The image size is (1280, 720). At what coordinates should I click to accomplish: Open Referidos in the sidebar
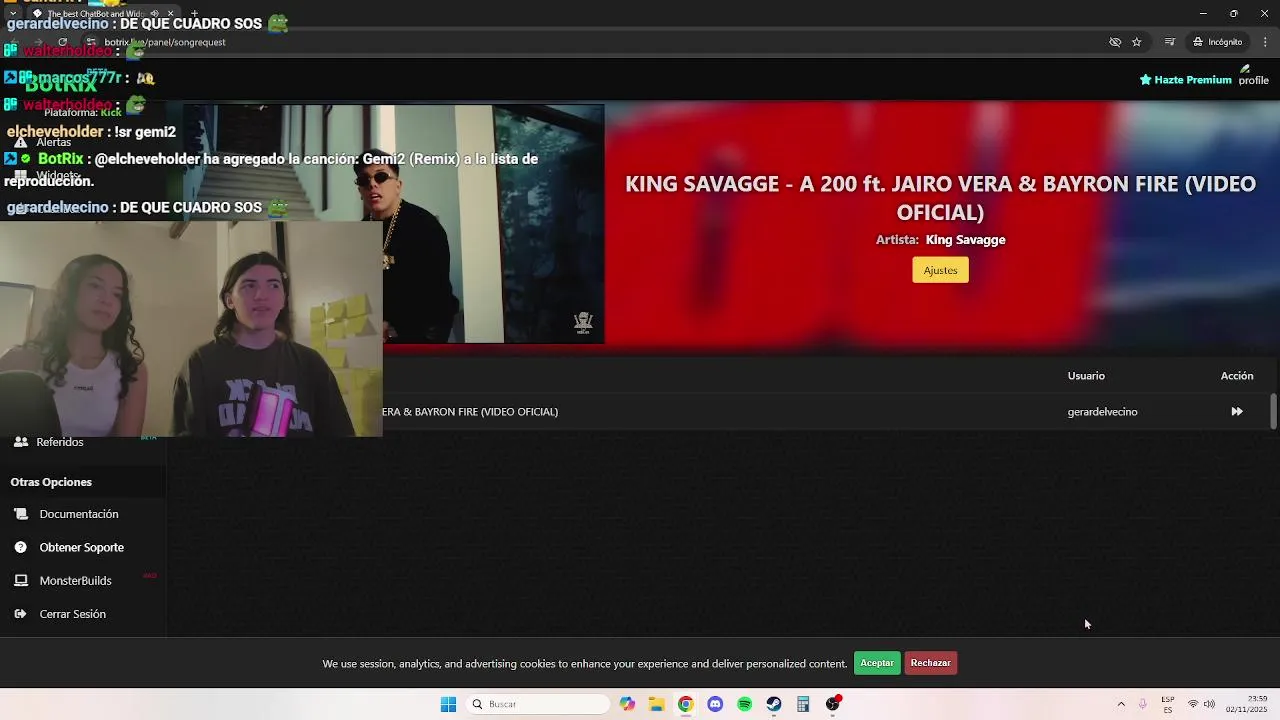coord(60,442)
